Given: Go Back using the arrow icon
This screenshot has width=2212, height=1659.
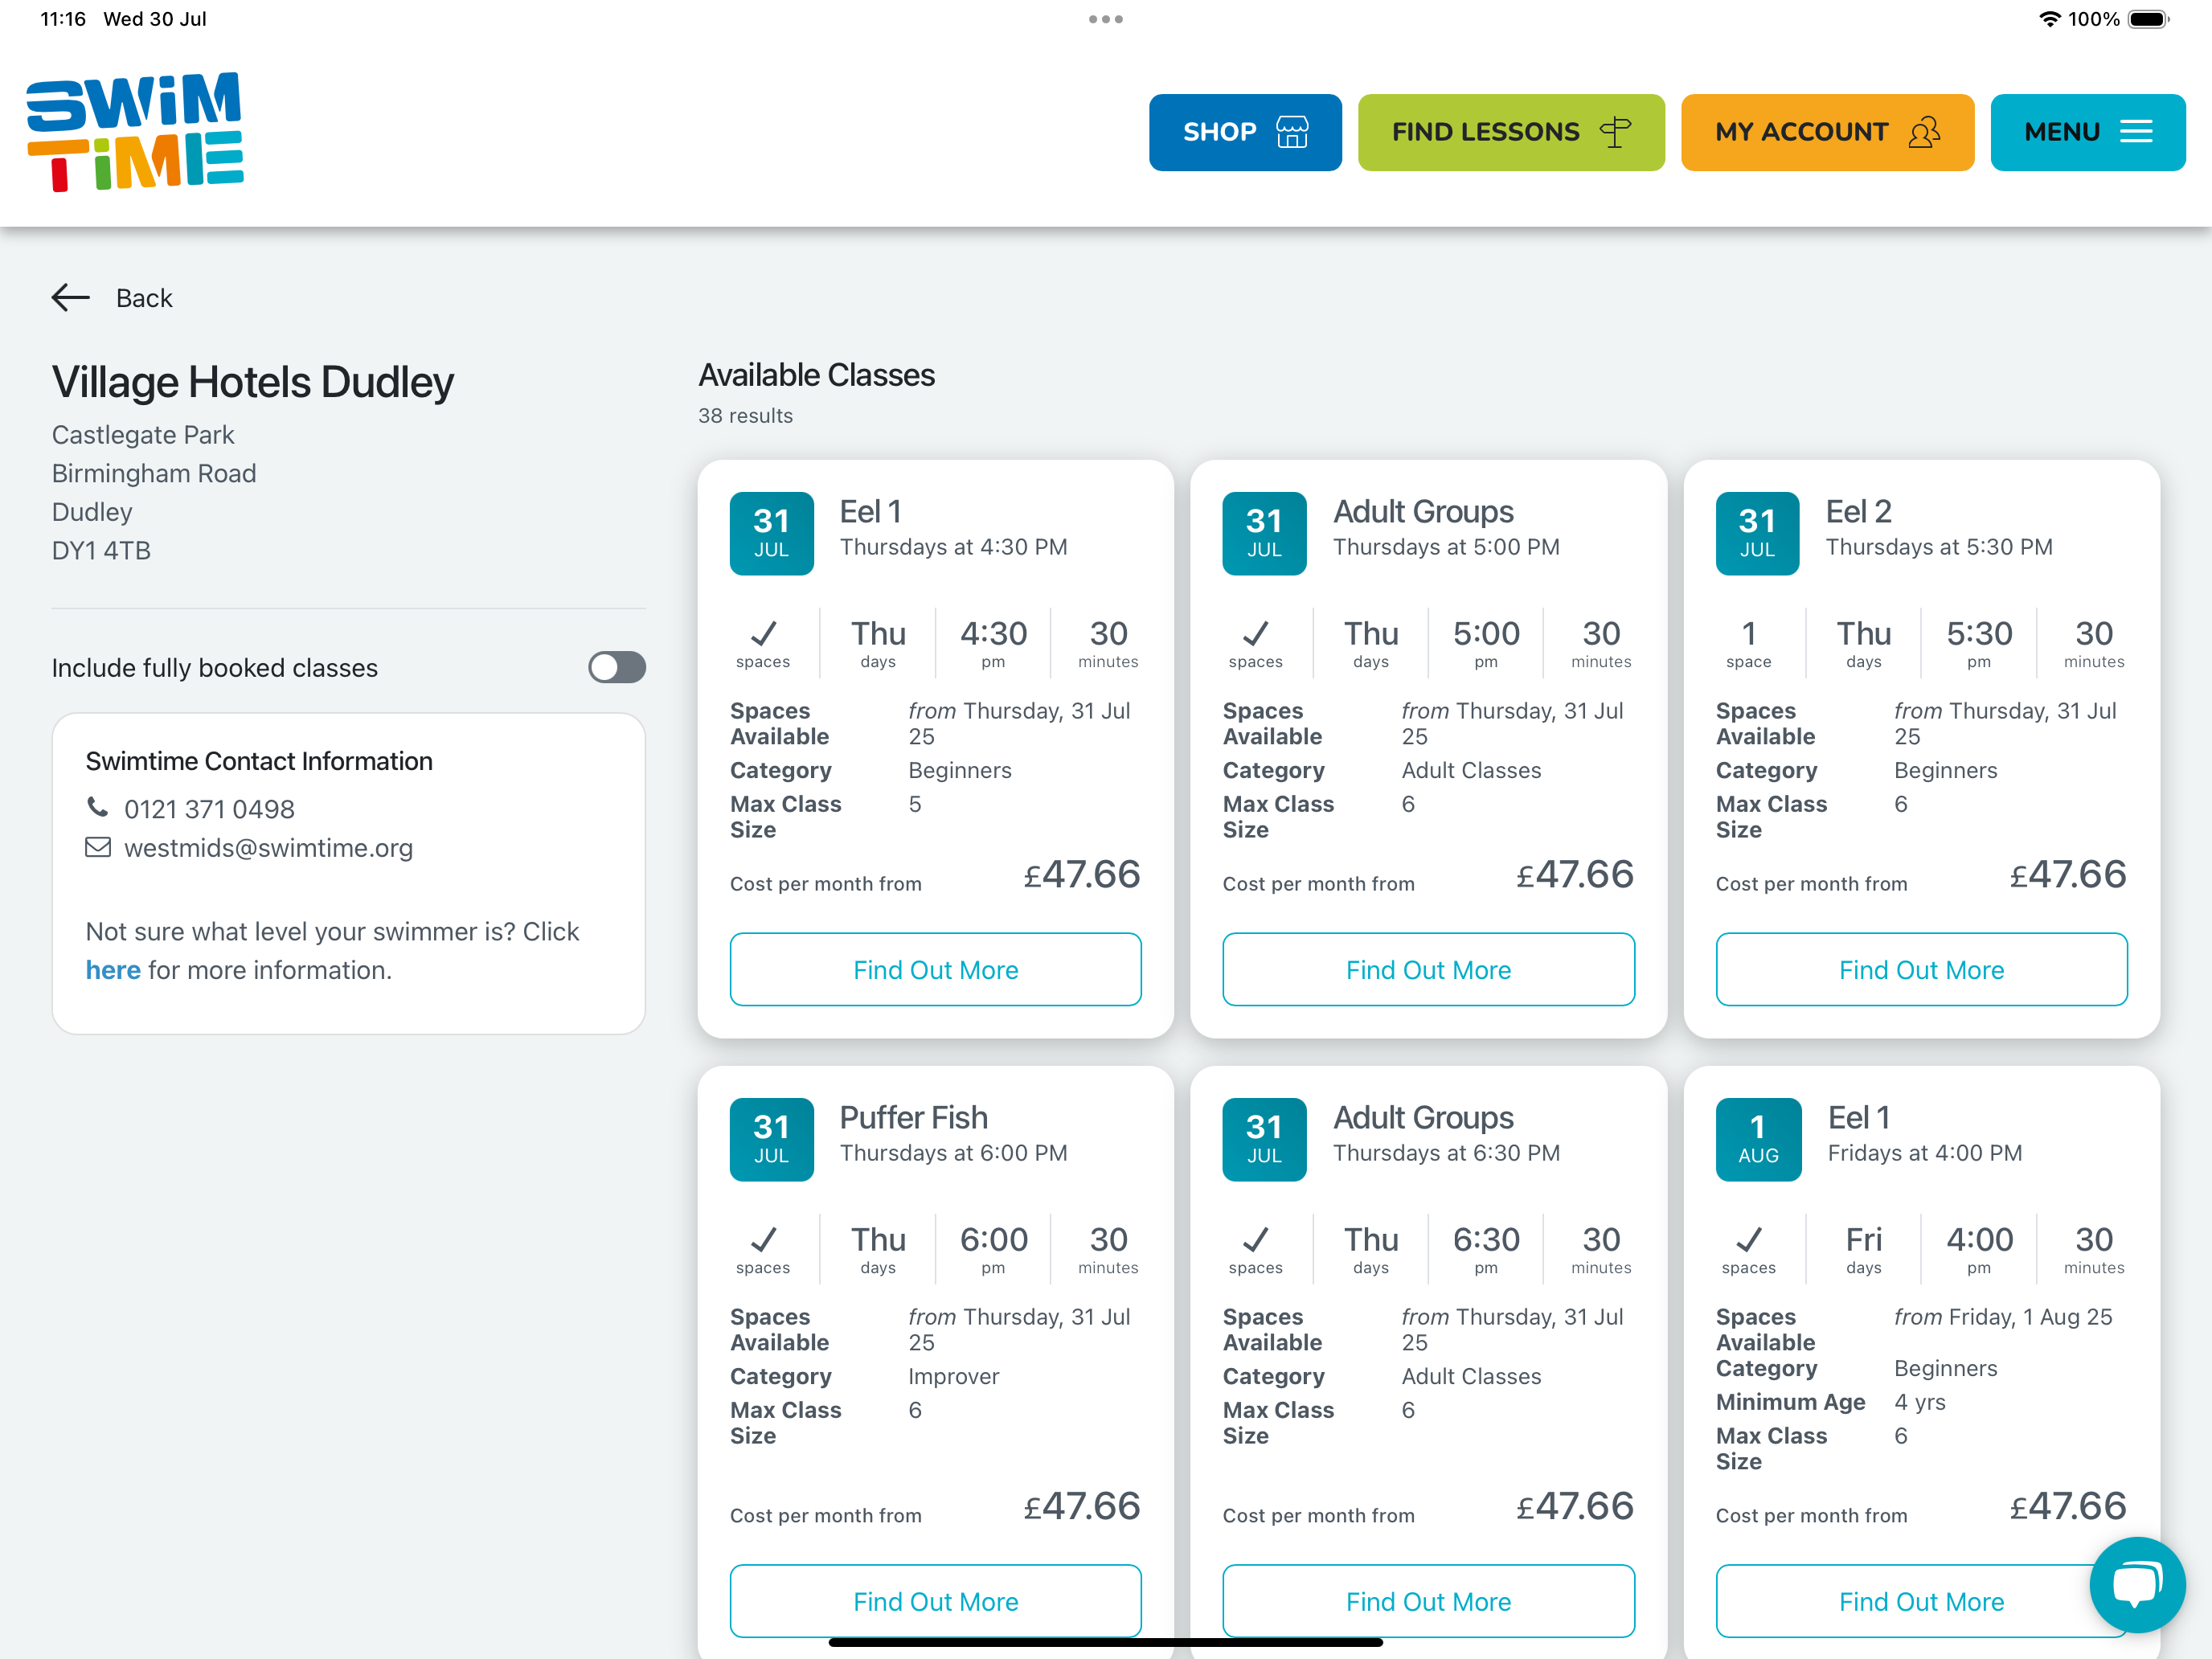Looking at the screenshot, I should (71, 297).
